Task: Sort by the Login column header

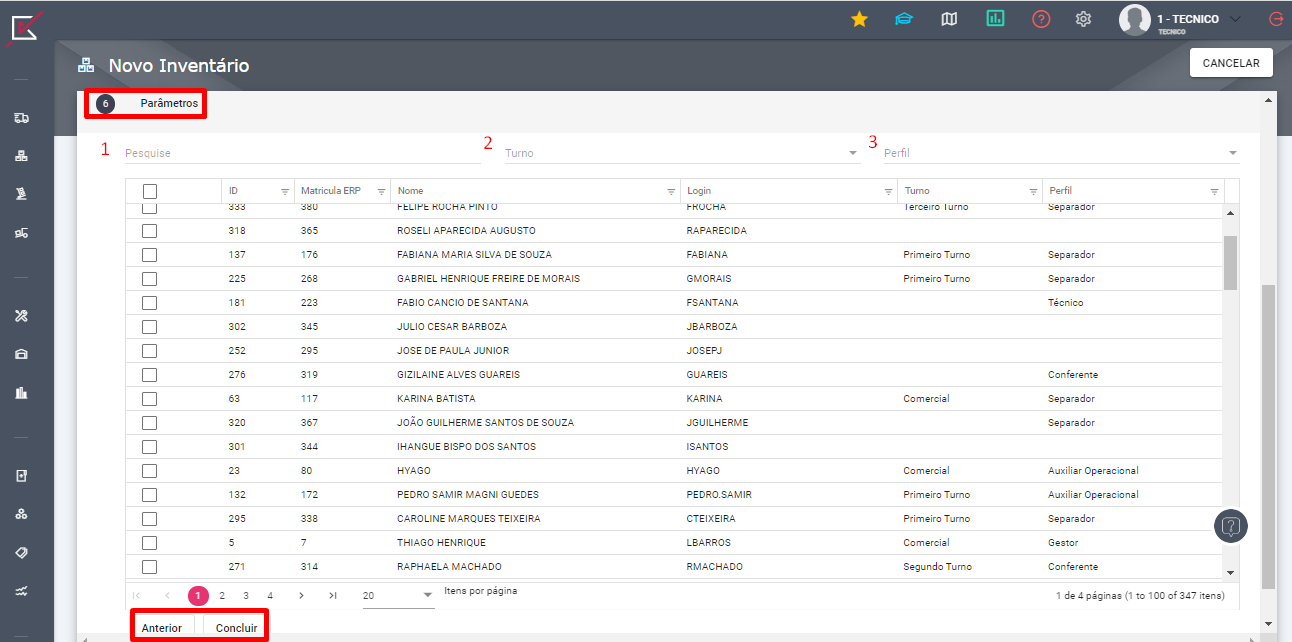Action: click(x=699, y=191)
